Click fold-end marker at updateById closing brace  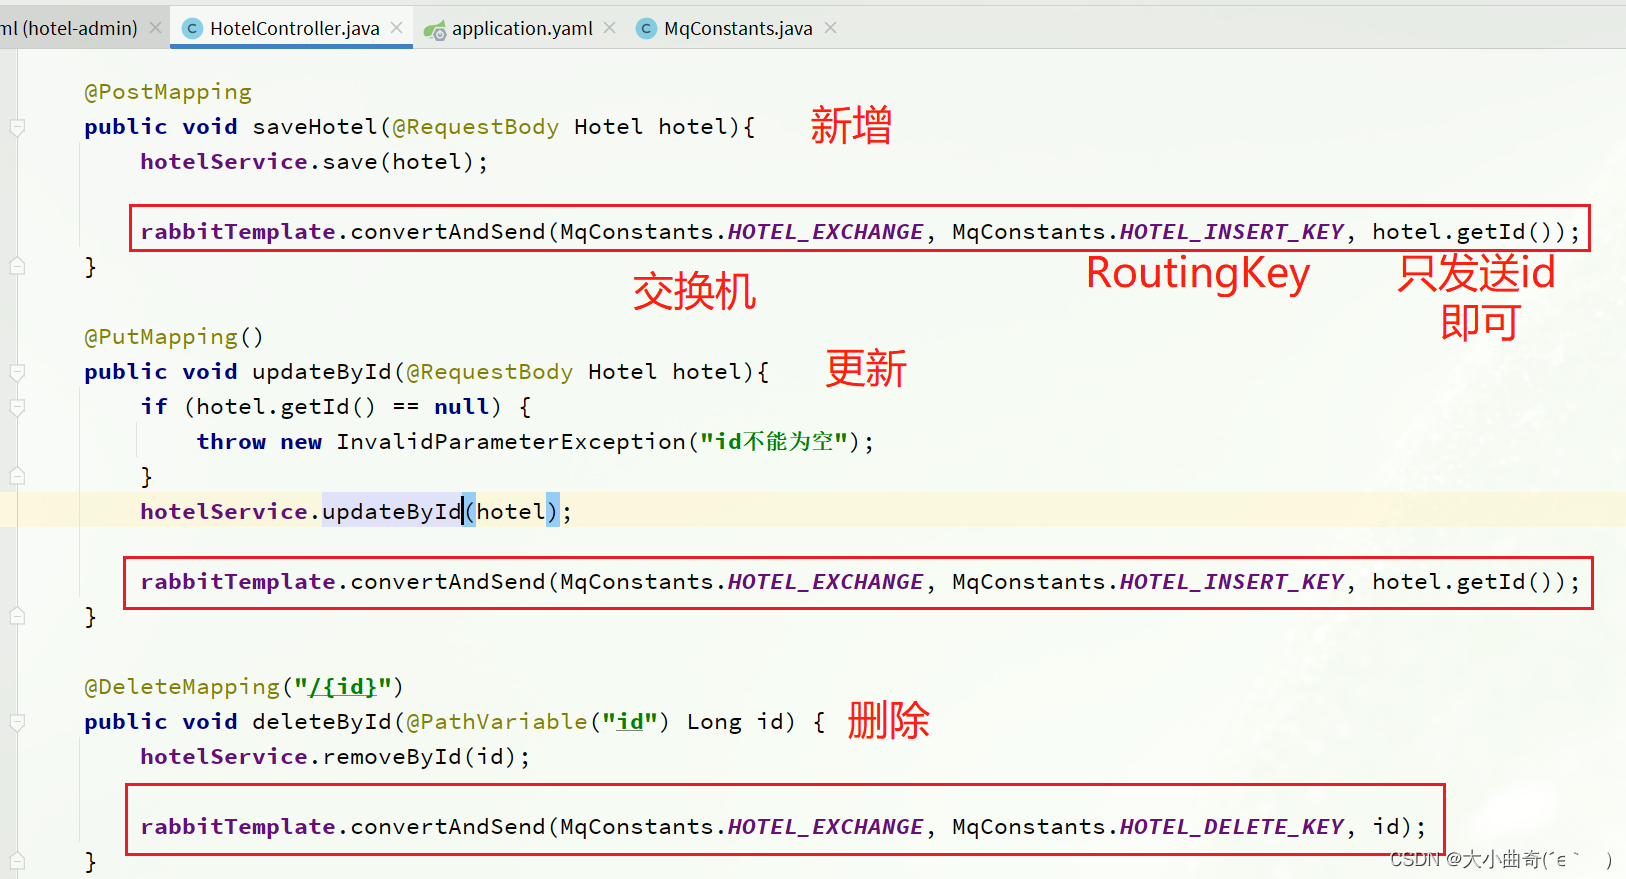(x=17, y=616)
